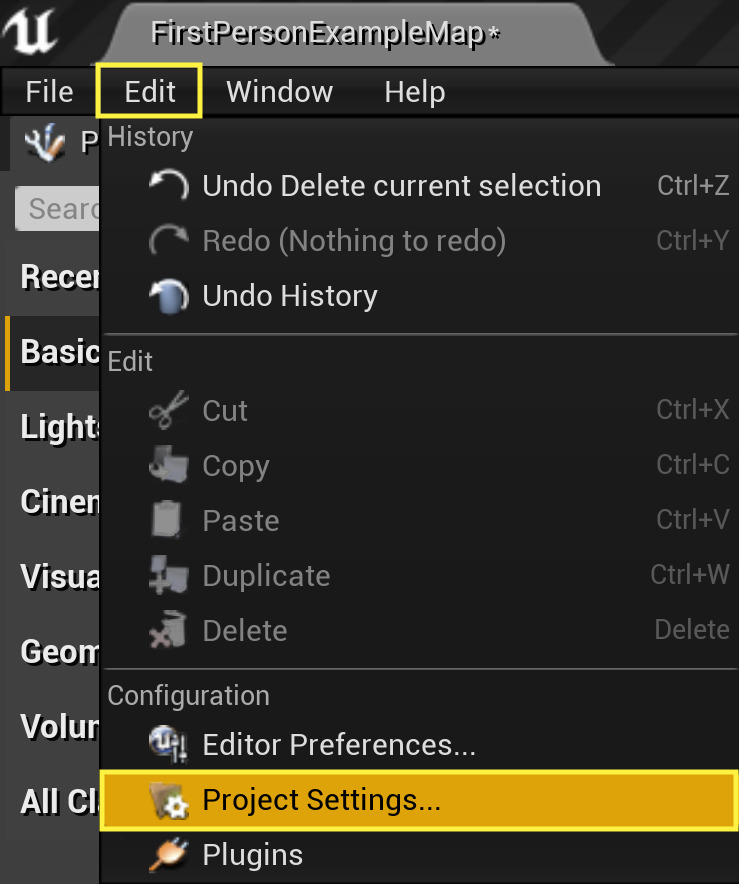Open the File menu
This screenshot has height=884, width=739.
49,92
